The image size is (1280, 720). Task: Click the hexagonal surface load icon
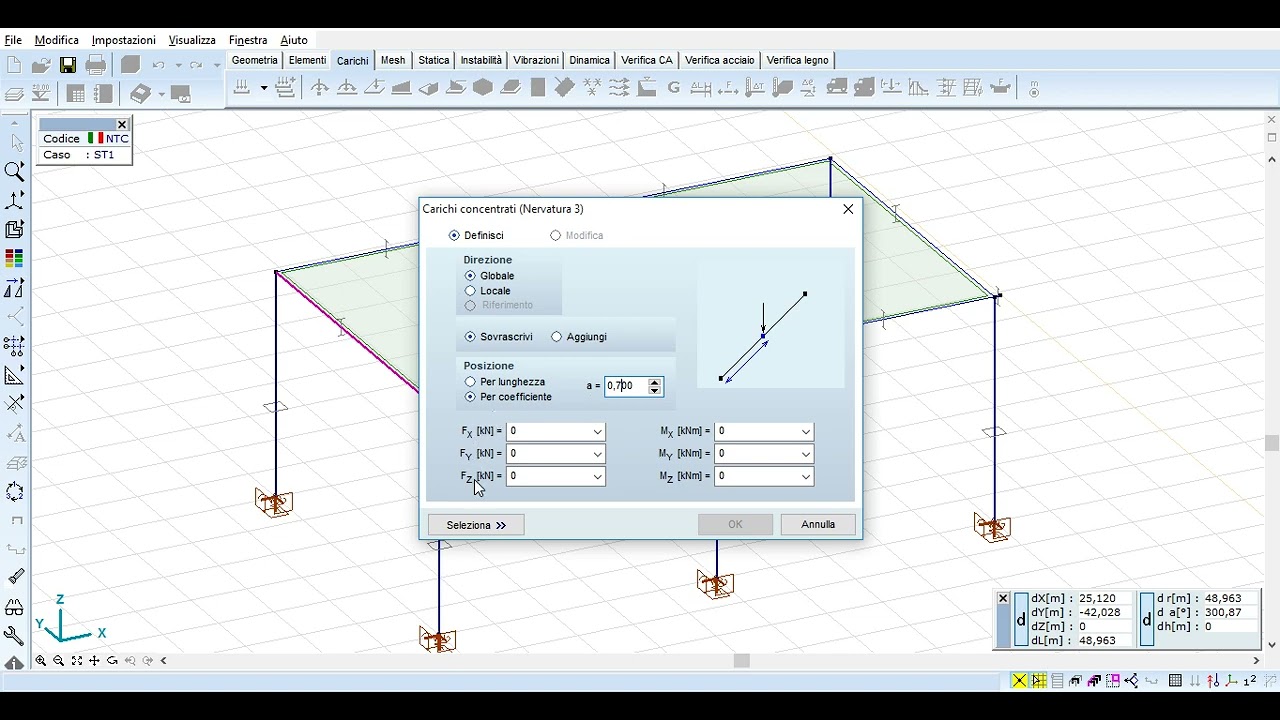click(x=483, y=88)
